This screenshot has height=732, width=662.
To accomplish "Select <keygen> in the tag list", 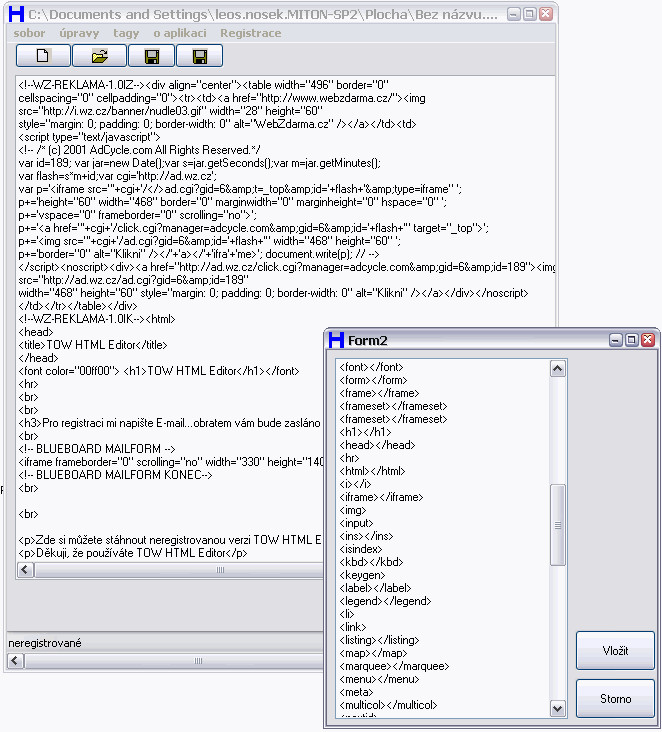I will pos(362,575).
